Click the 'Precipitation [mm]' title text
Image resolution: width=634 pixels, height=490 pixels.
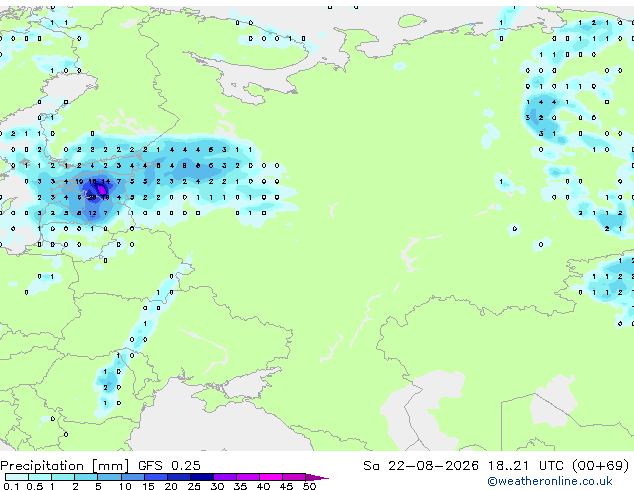click(x=65, y=466)
